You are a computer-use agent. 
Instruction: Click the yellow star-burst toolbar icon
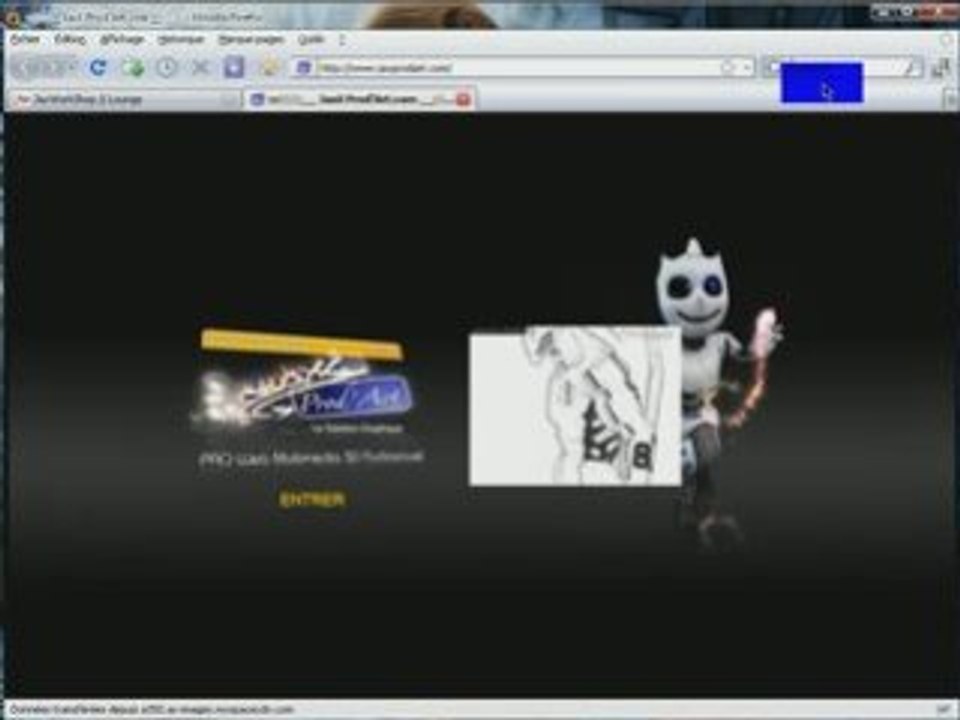270,67
